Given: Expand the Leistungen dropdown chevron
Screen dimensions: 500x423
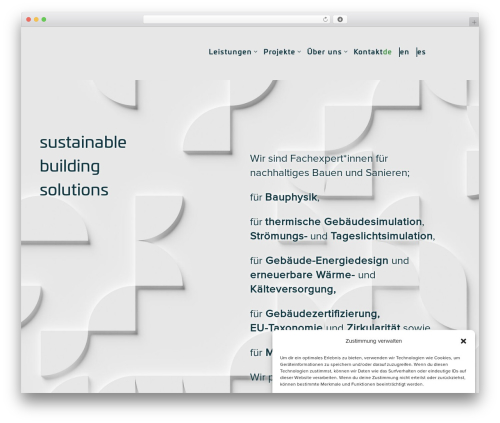Looking at the screenshot, I should (x=255, y=52).
